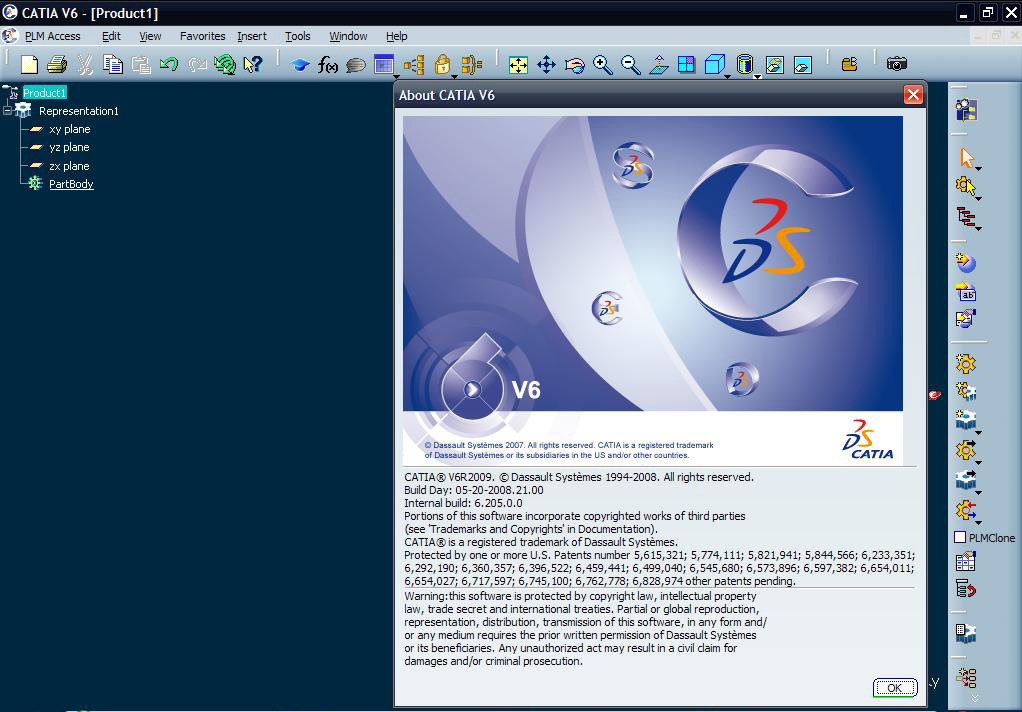Click the Hide/Show icon
Viewport: 1022px width, 712px height.
point(774,65)
